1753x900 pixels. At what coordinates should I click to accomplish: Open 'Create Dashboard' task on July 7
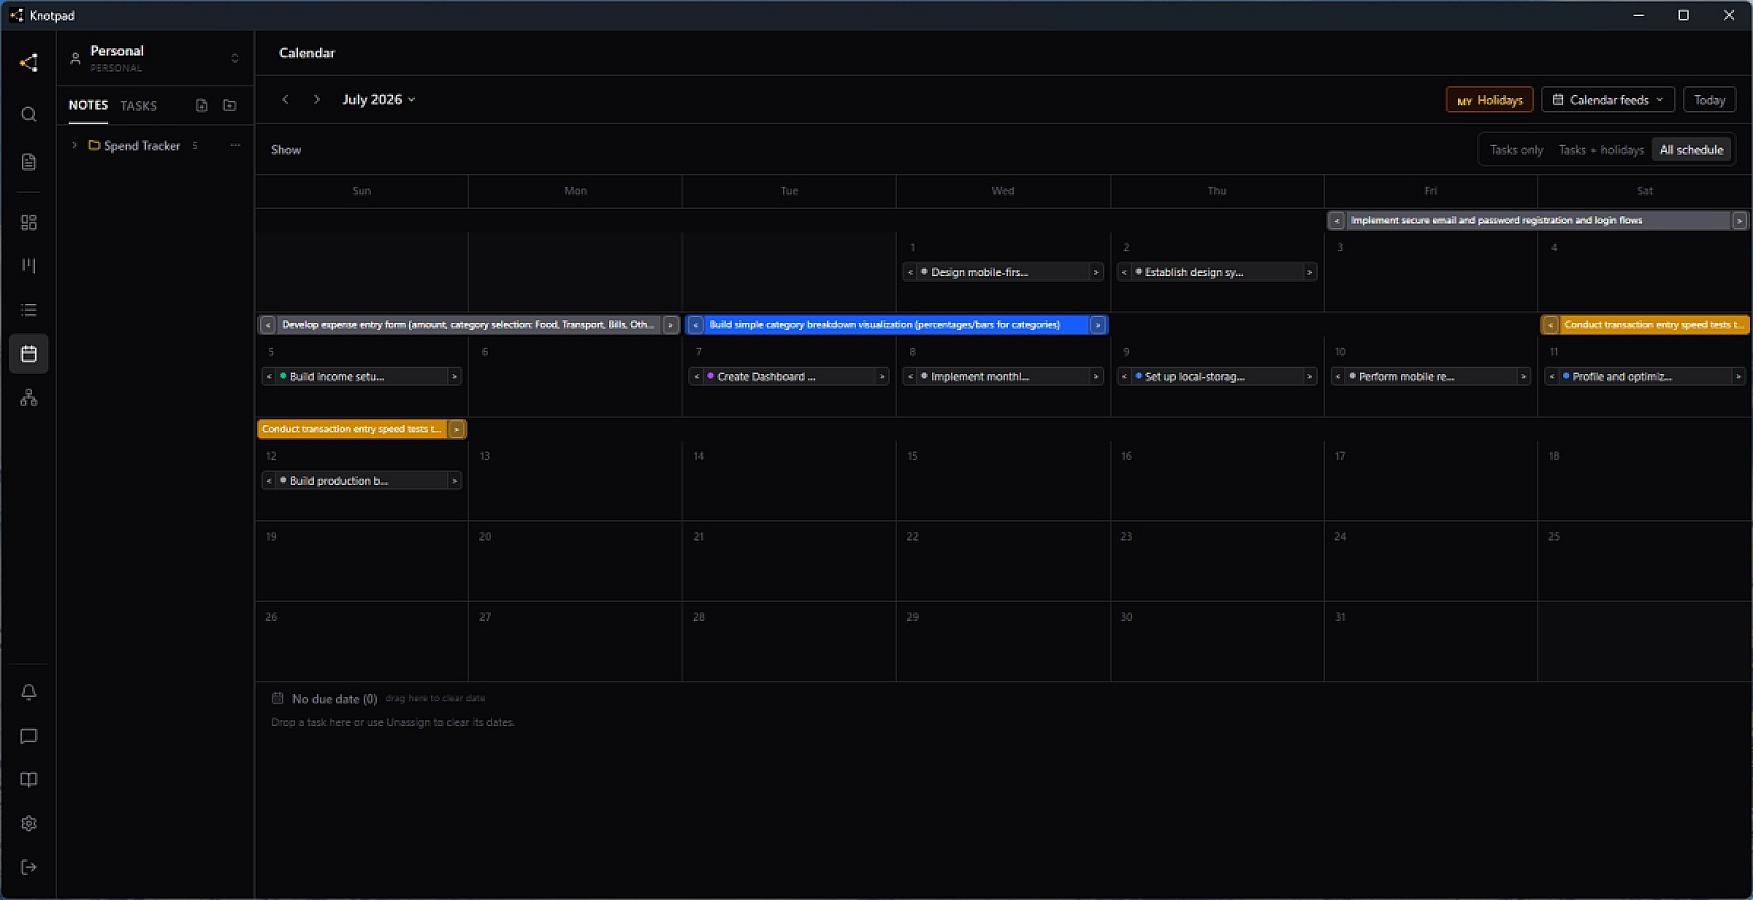[789, 377]
